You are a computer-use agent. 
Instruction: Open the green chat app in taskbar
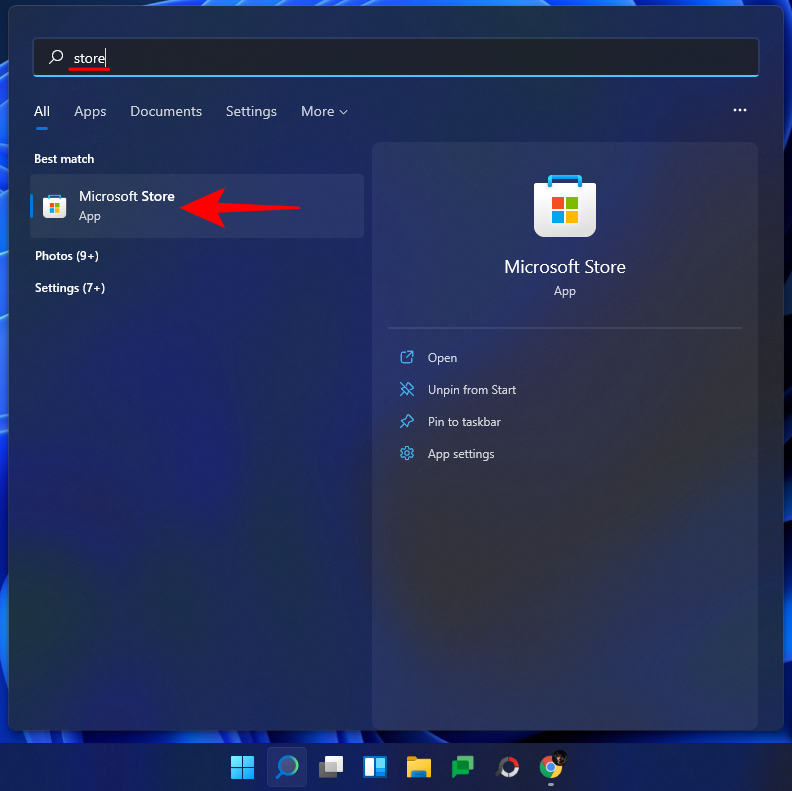tap(462, 767)
